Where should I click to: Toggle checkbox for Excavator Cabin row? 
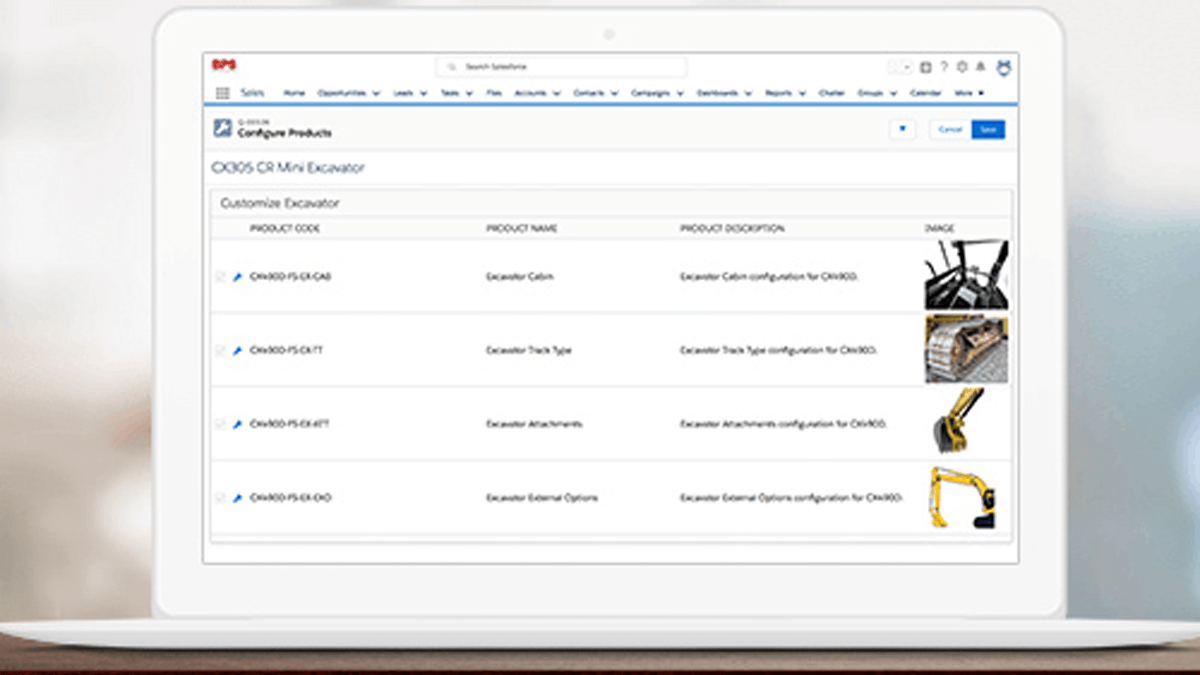220,277
